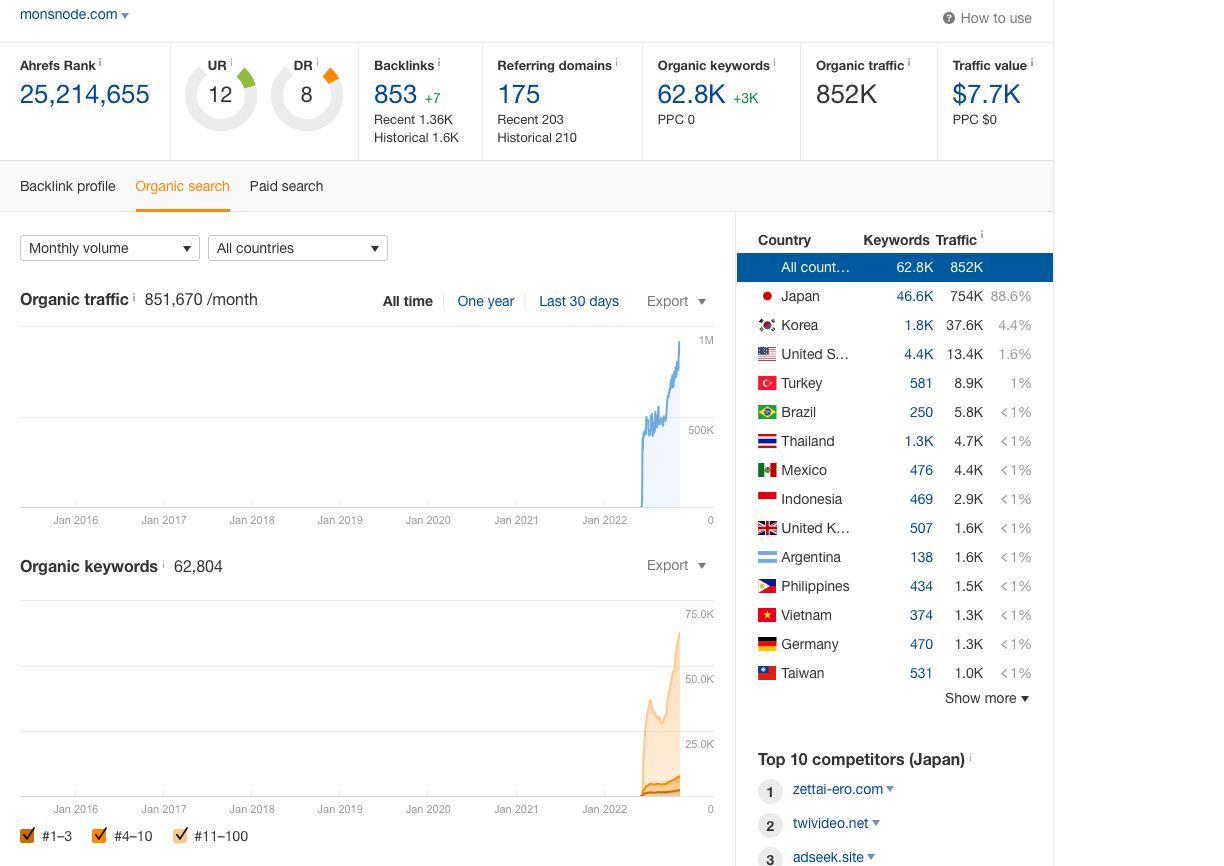Click the Keywords column header
This screenshot has height=866, width=1224.
point(897,240)
